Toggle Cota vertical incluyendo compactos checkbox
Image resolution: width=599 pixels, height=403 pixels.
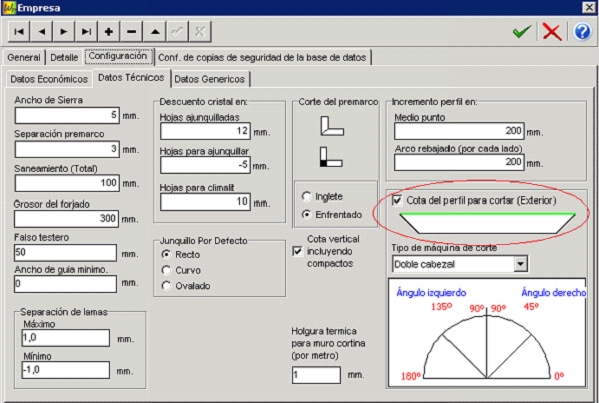pyautogui.click(x=297, y=251)
